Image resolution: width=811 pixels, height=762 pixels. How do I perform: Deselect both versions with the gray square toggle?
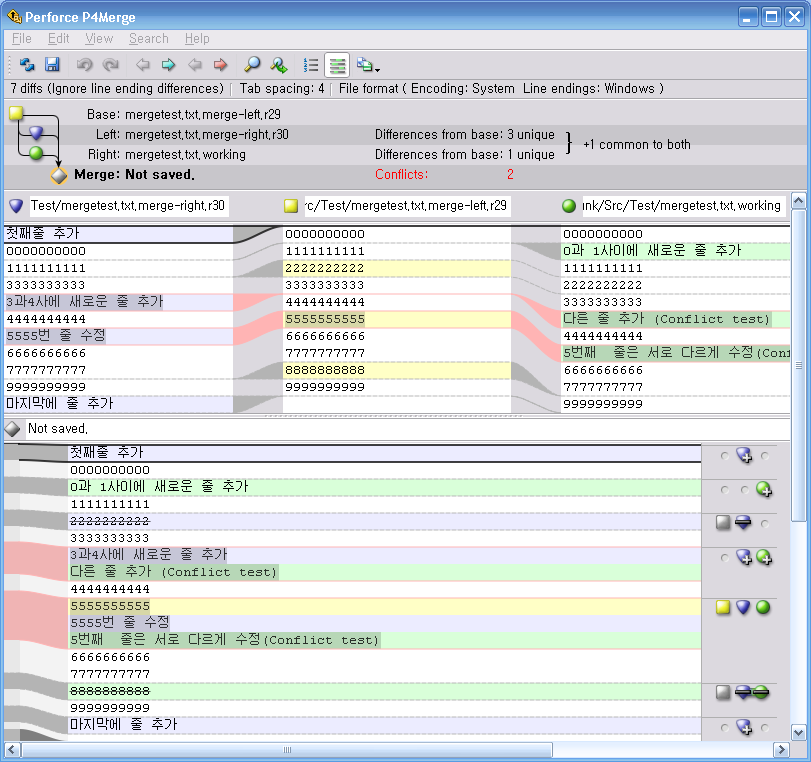pyautogui.click(x=722, y=522)
